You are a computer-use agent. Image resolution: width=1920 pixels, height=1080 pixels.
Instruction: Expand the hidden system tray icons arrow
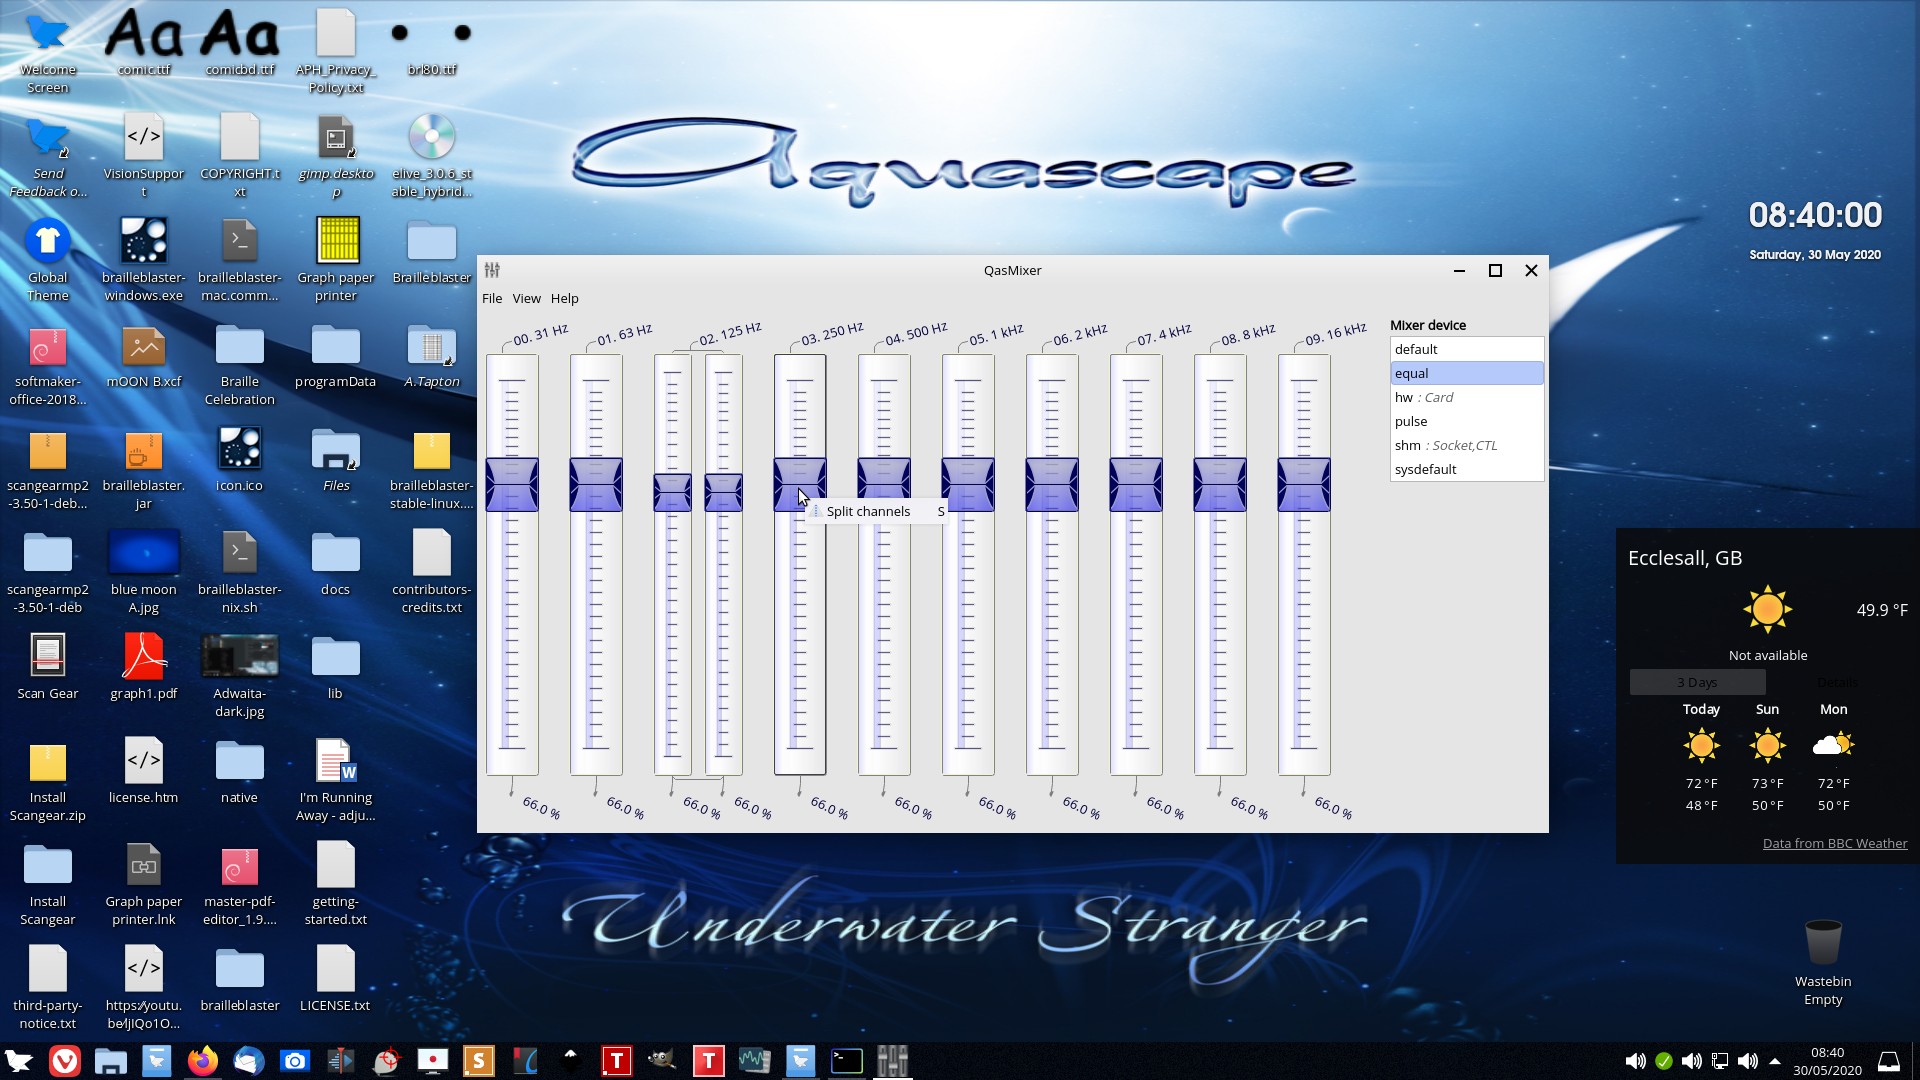tap(1775, 1061)
